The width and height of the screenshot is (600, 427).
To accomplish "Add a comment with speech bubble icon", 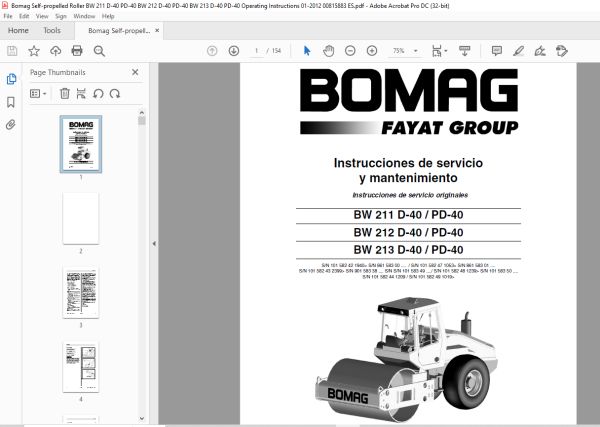I will 497,51.
